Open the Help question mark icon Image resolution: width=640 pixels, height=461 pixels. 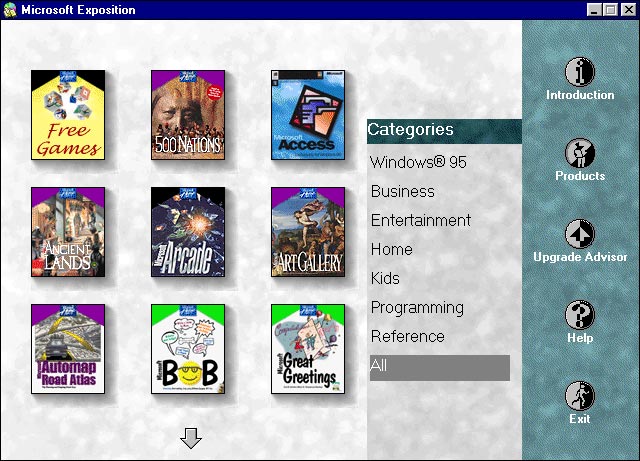click(x=580, y=315)
